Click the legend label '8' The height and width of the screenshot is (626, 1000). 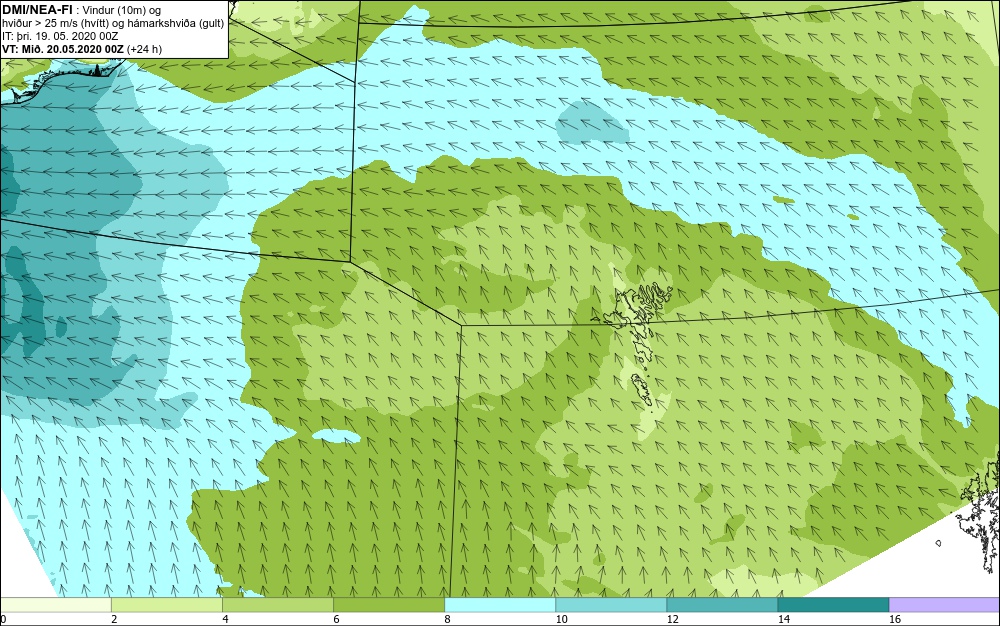448,619
